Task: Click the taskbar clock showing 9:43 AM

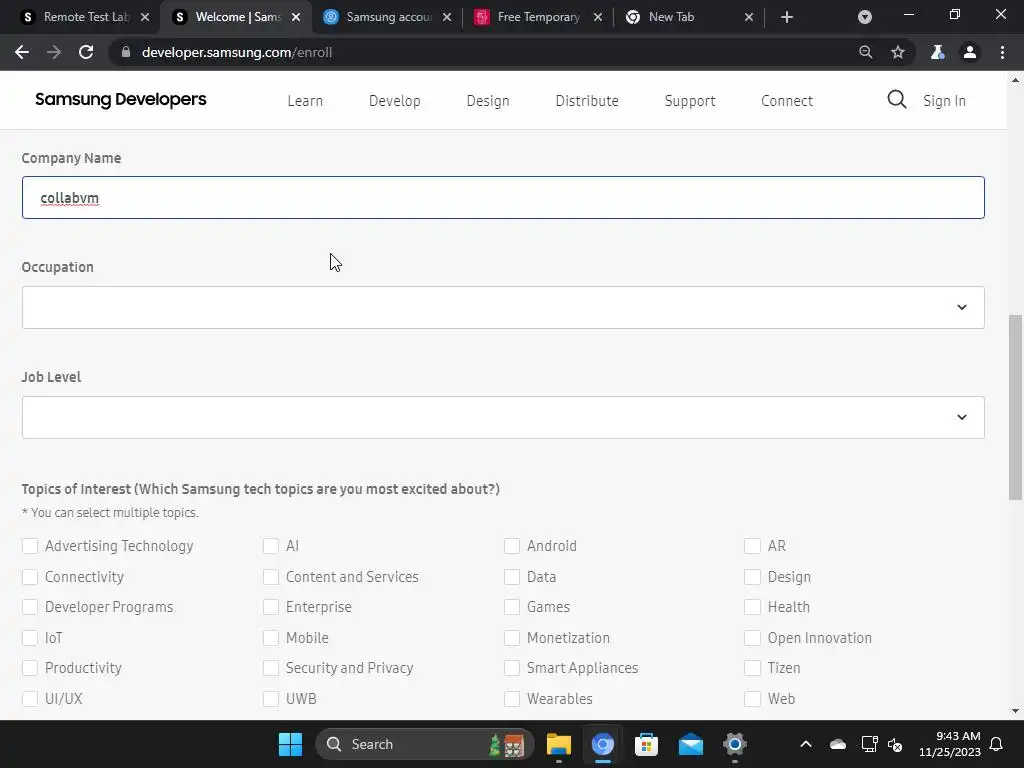Action: coord(950,744)
